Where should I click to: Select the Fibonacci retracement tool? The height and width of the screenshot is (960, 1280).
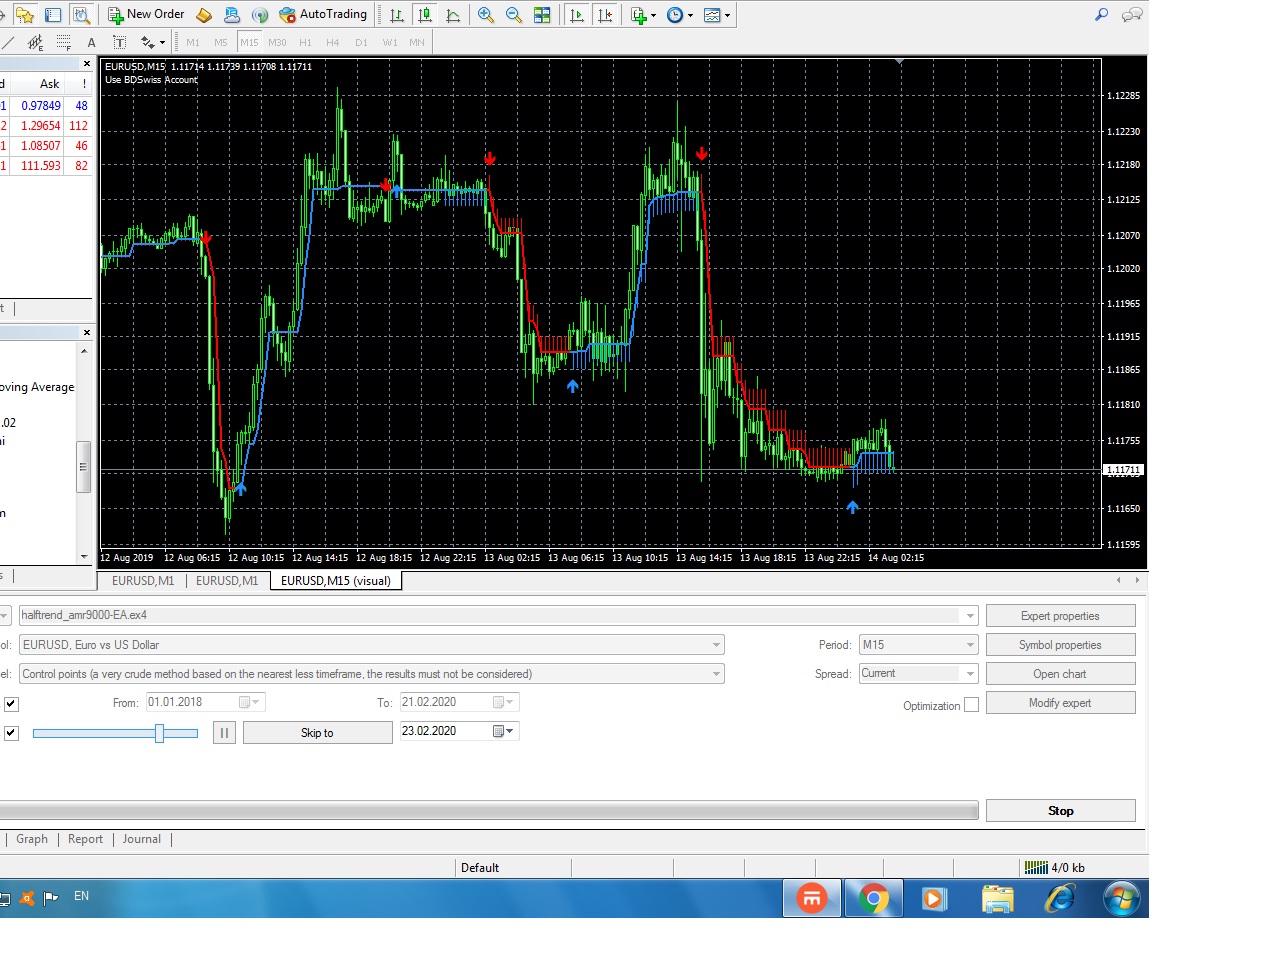click(64, 42)
